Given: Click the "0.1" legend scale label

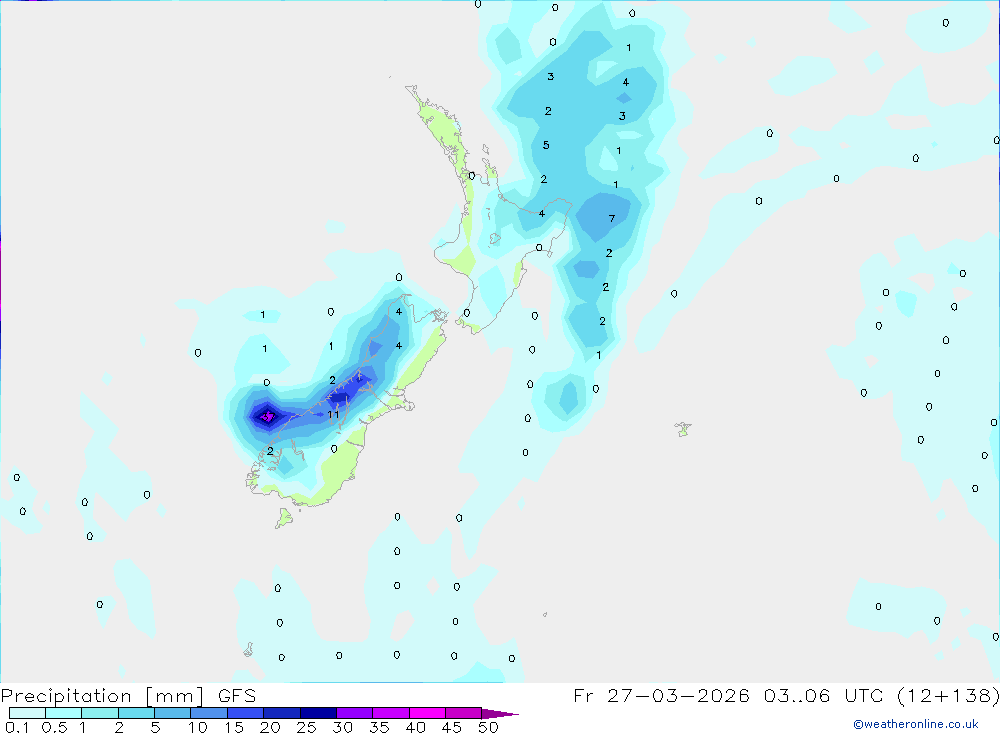Looking at the screenshot, I should (x=17, y=727).
